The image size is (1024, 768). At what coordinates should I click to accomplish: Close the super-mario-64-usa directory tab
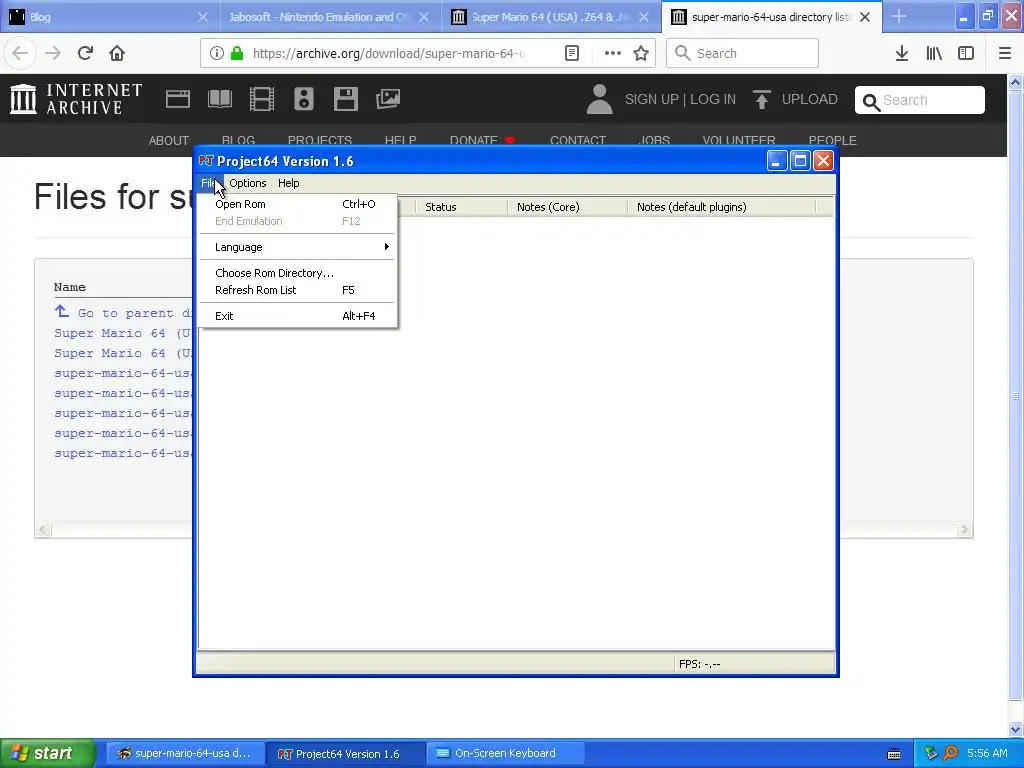865,17
